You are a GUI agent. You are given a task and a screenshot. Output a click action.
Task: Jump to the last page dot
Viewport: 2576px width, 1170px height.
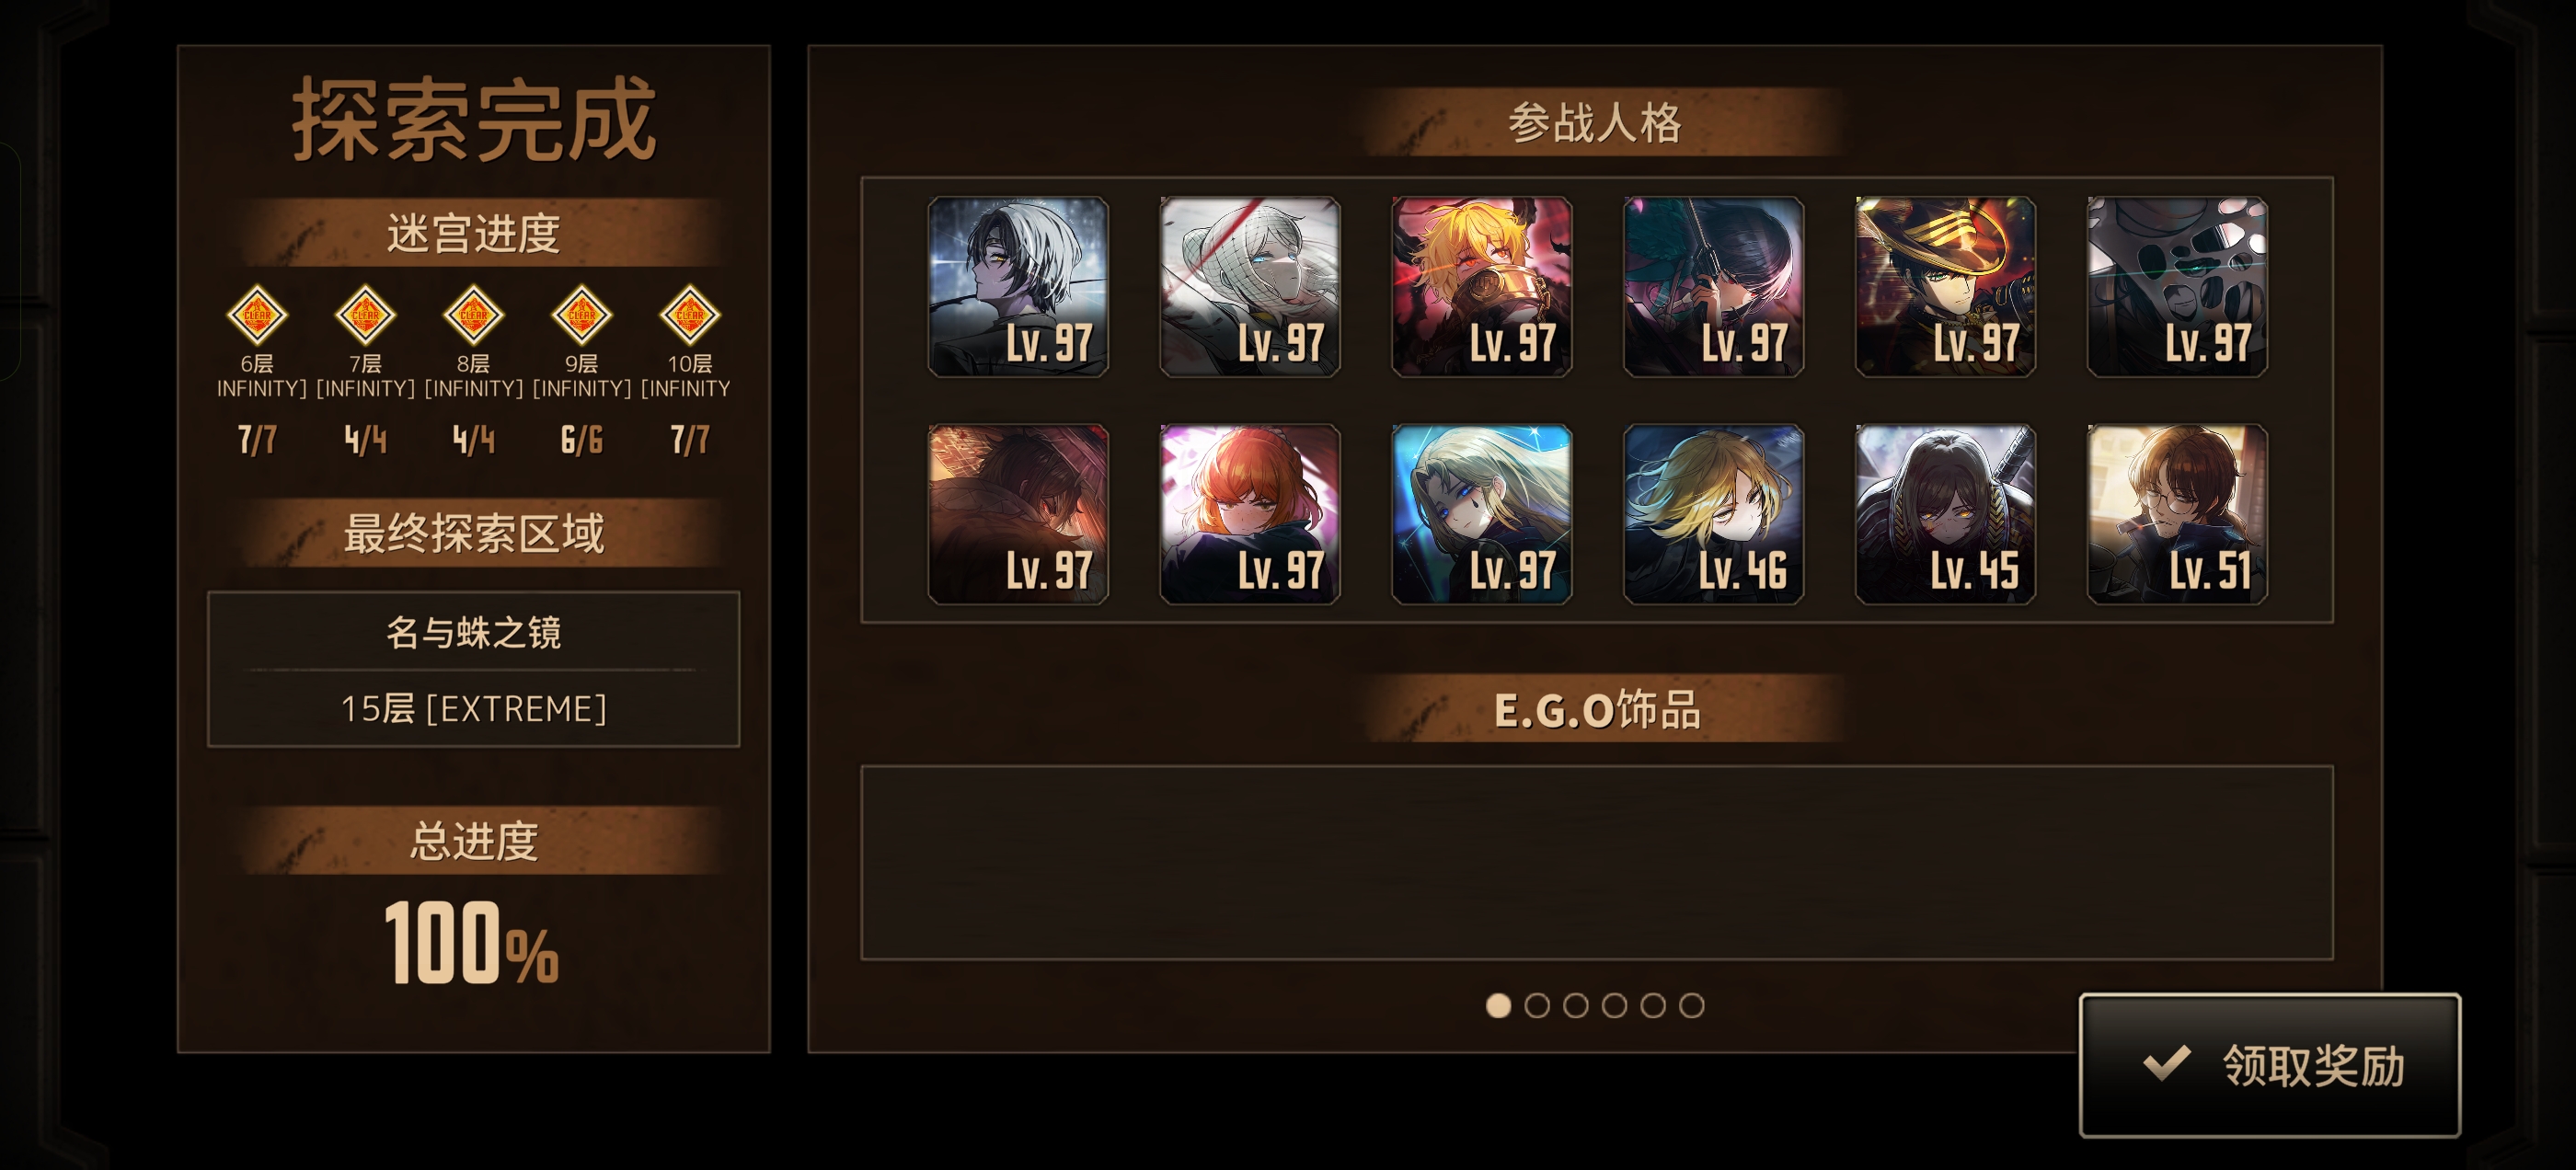click(x=1692, y=1005)
